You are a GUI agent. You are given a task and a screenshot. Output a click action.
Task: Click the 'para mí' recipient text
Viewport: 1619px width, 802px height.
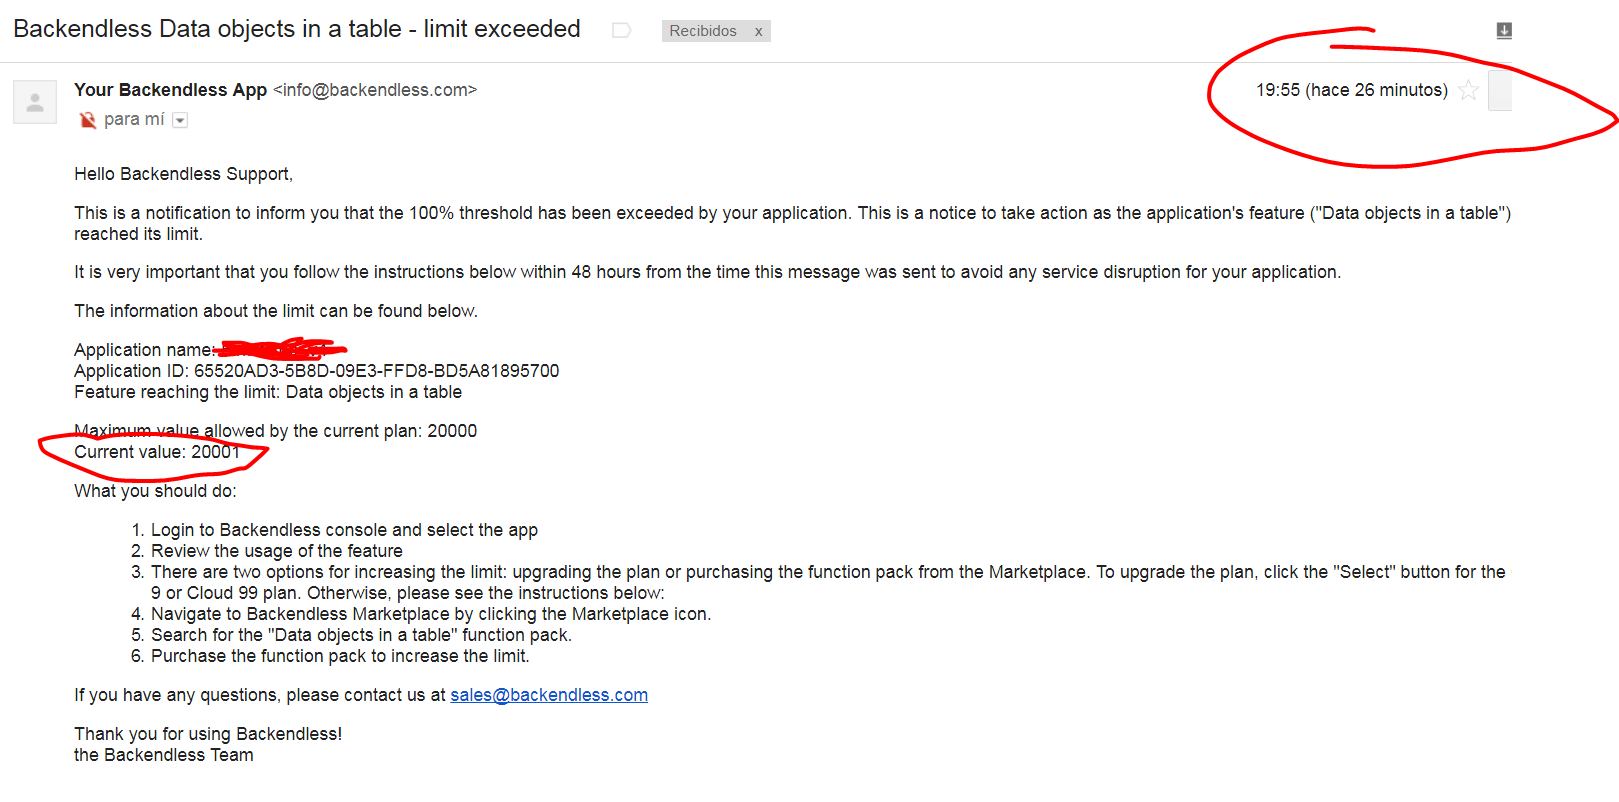(134, 120)
